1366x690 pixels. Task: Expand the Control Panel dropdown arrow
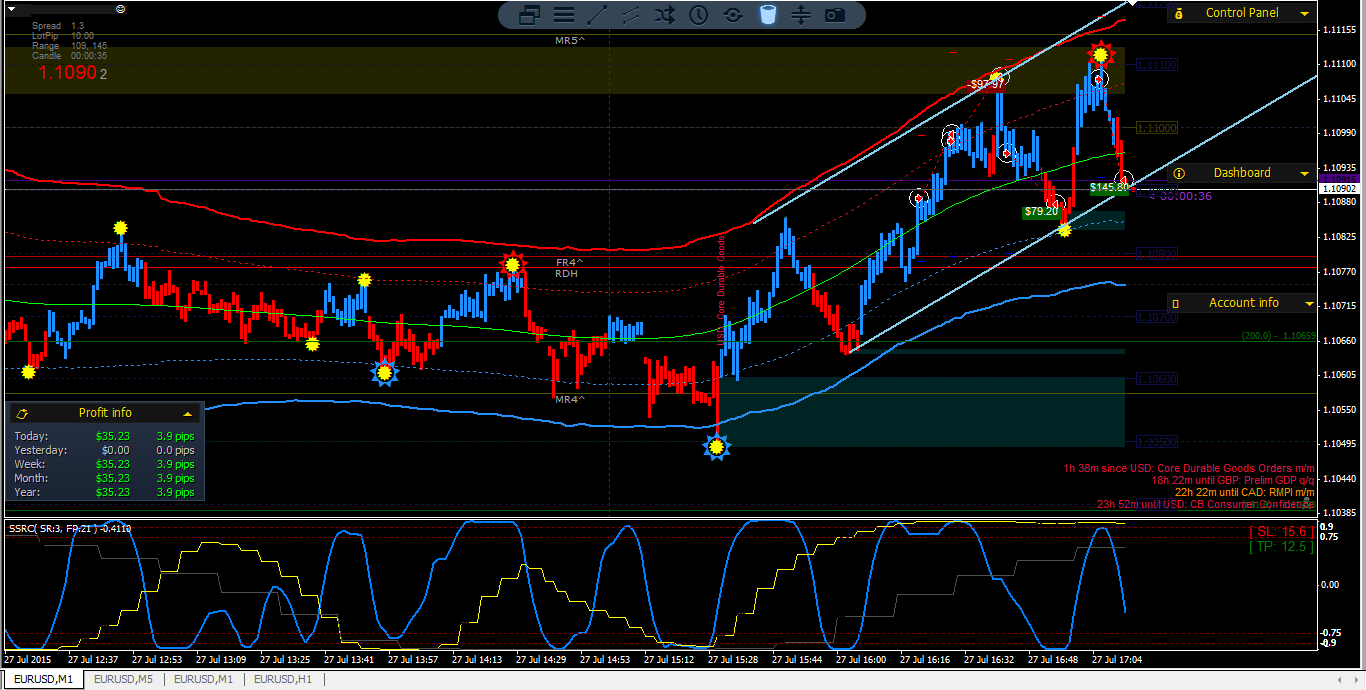[x=1304, y=14]
